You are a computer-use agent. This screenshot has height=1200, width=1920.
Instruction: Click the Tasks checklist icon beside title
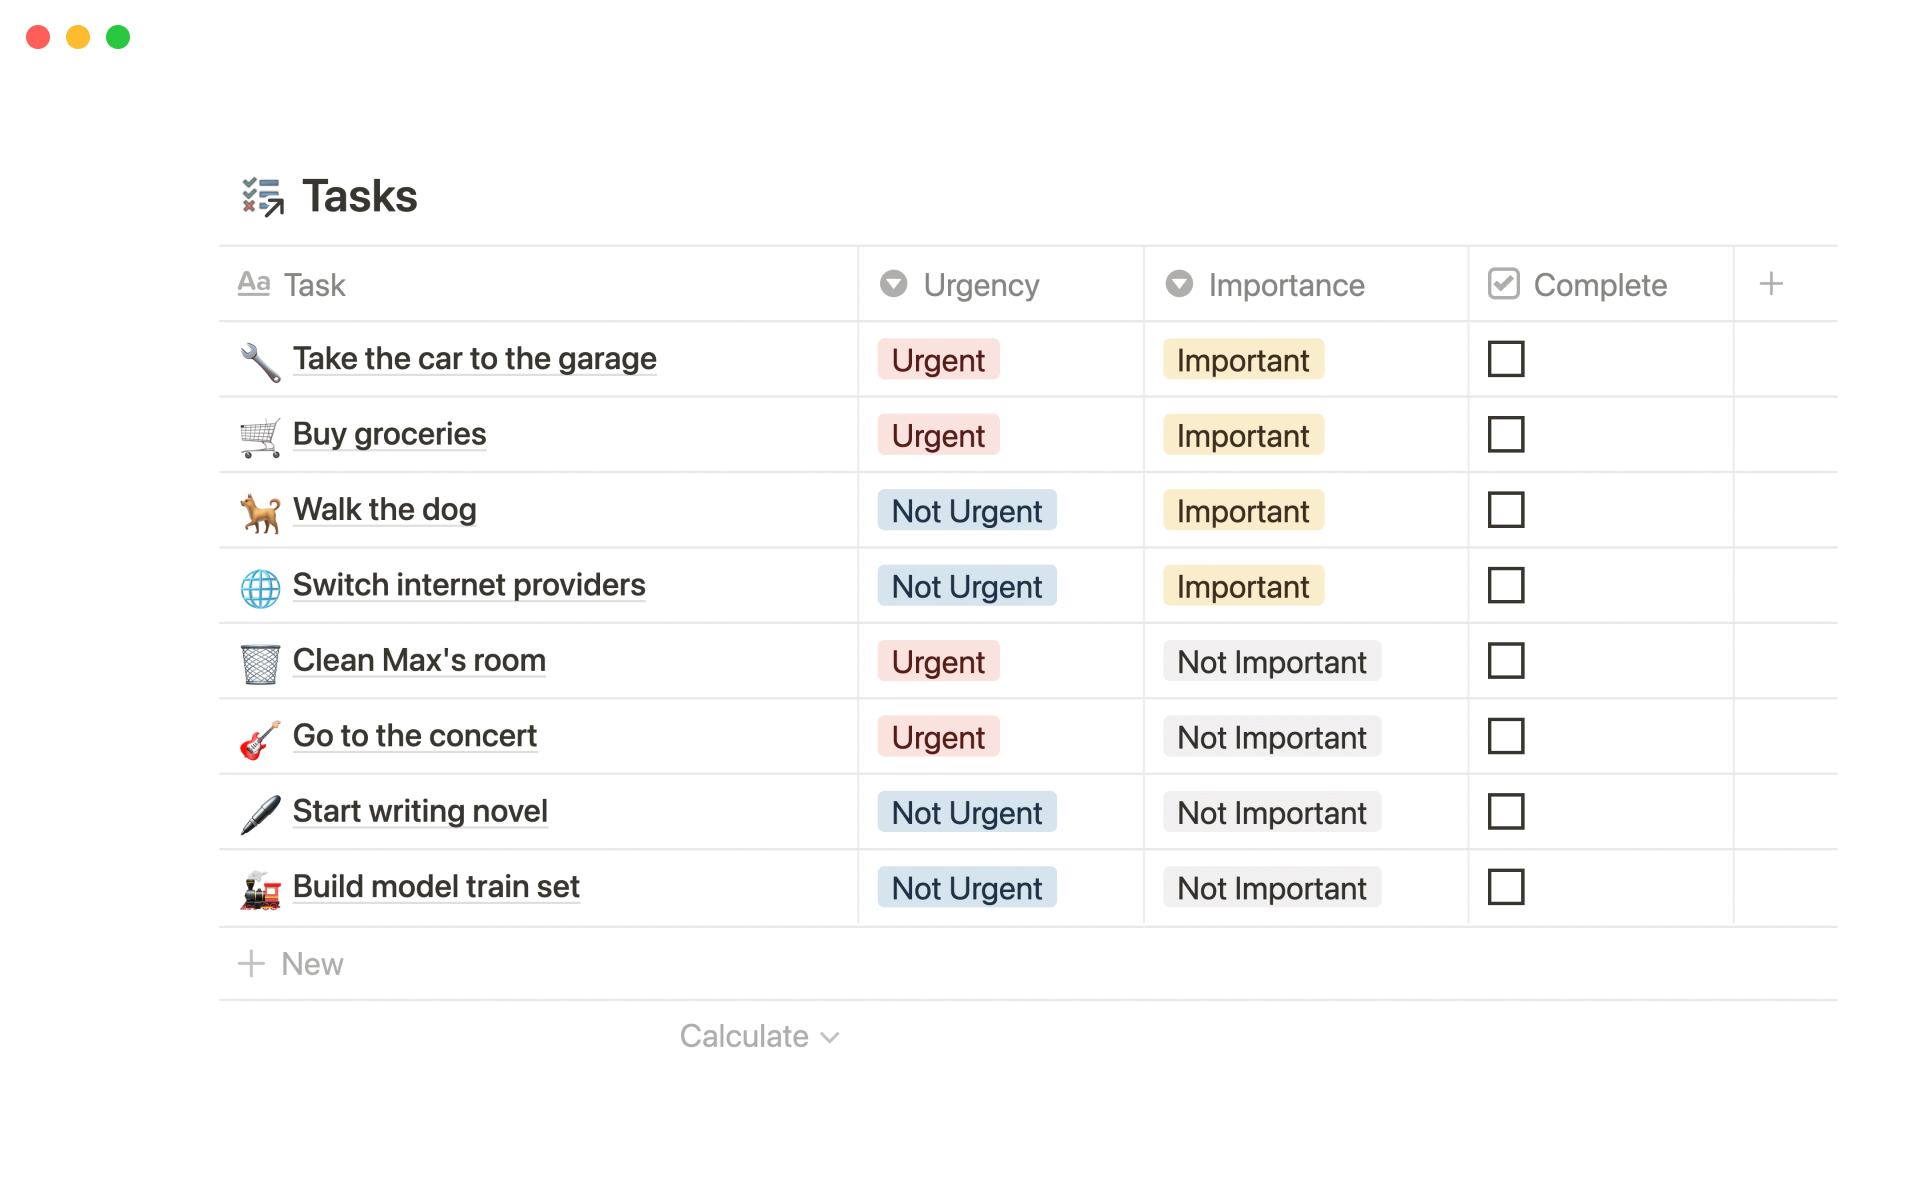tap(263, 197)
